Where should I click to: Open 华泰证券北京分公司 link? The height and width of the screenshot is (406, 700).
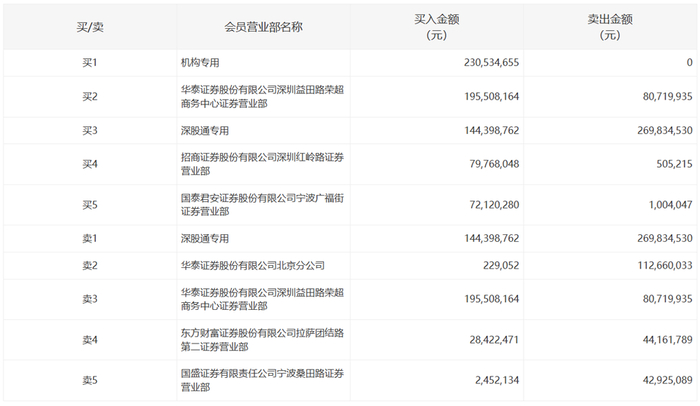(x=251, y=265)
